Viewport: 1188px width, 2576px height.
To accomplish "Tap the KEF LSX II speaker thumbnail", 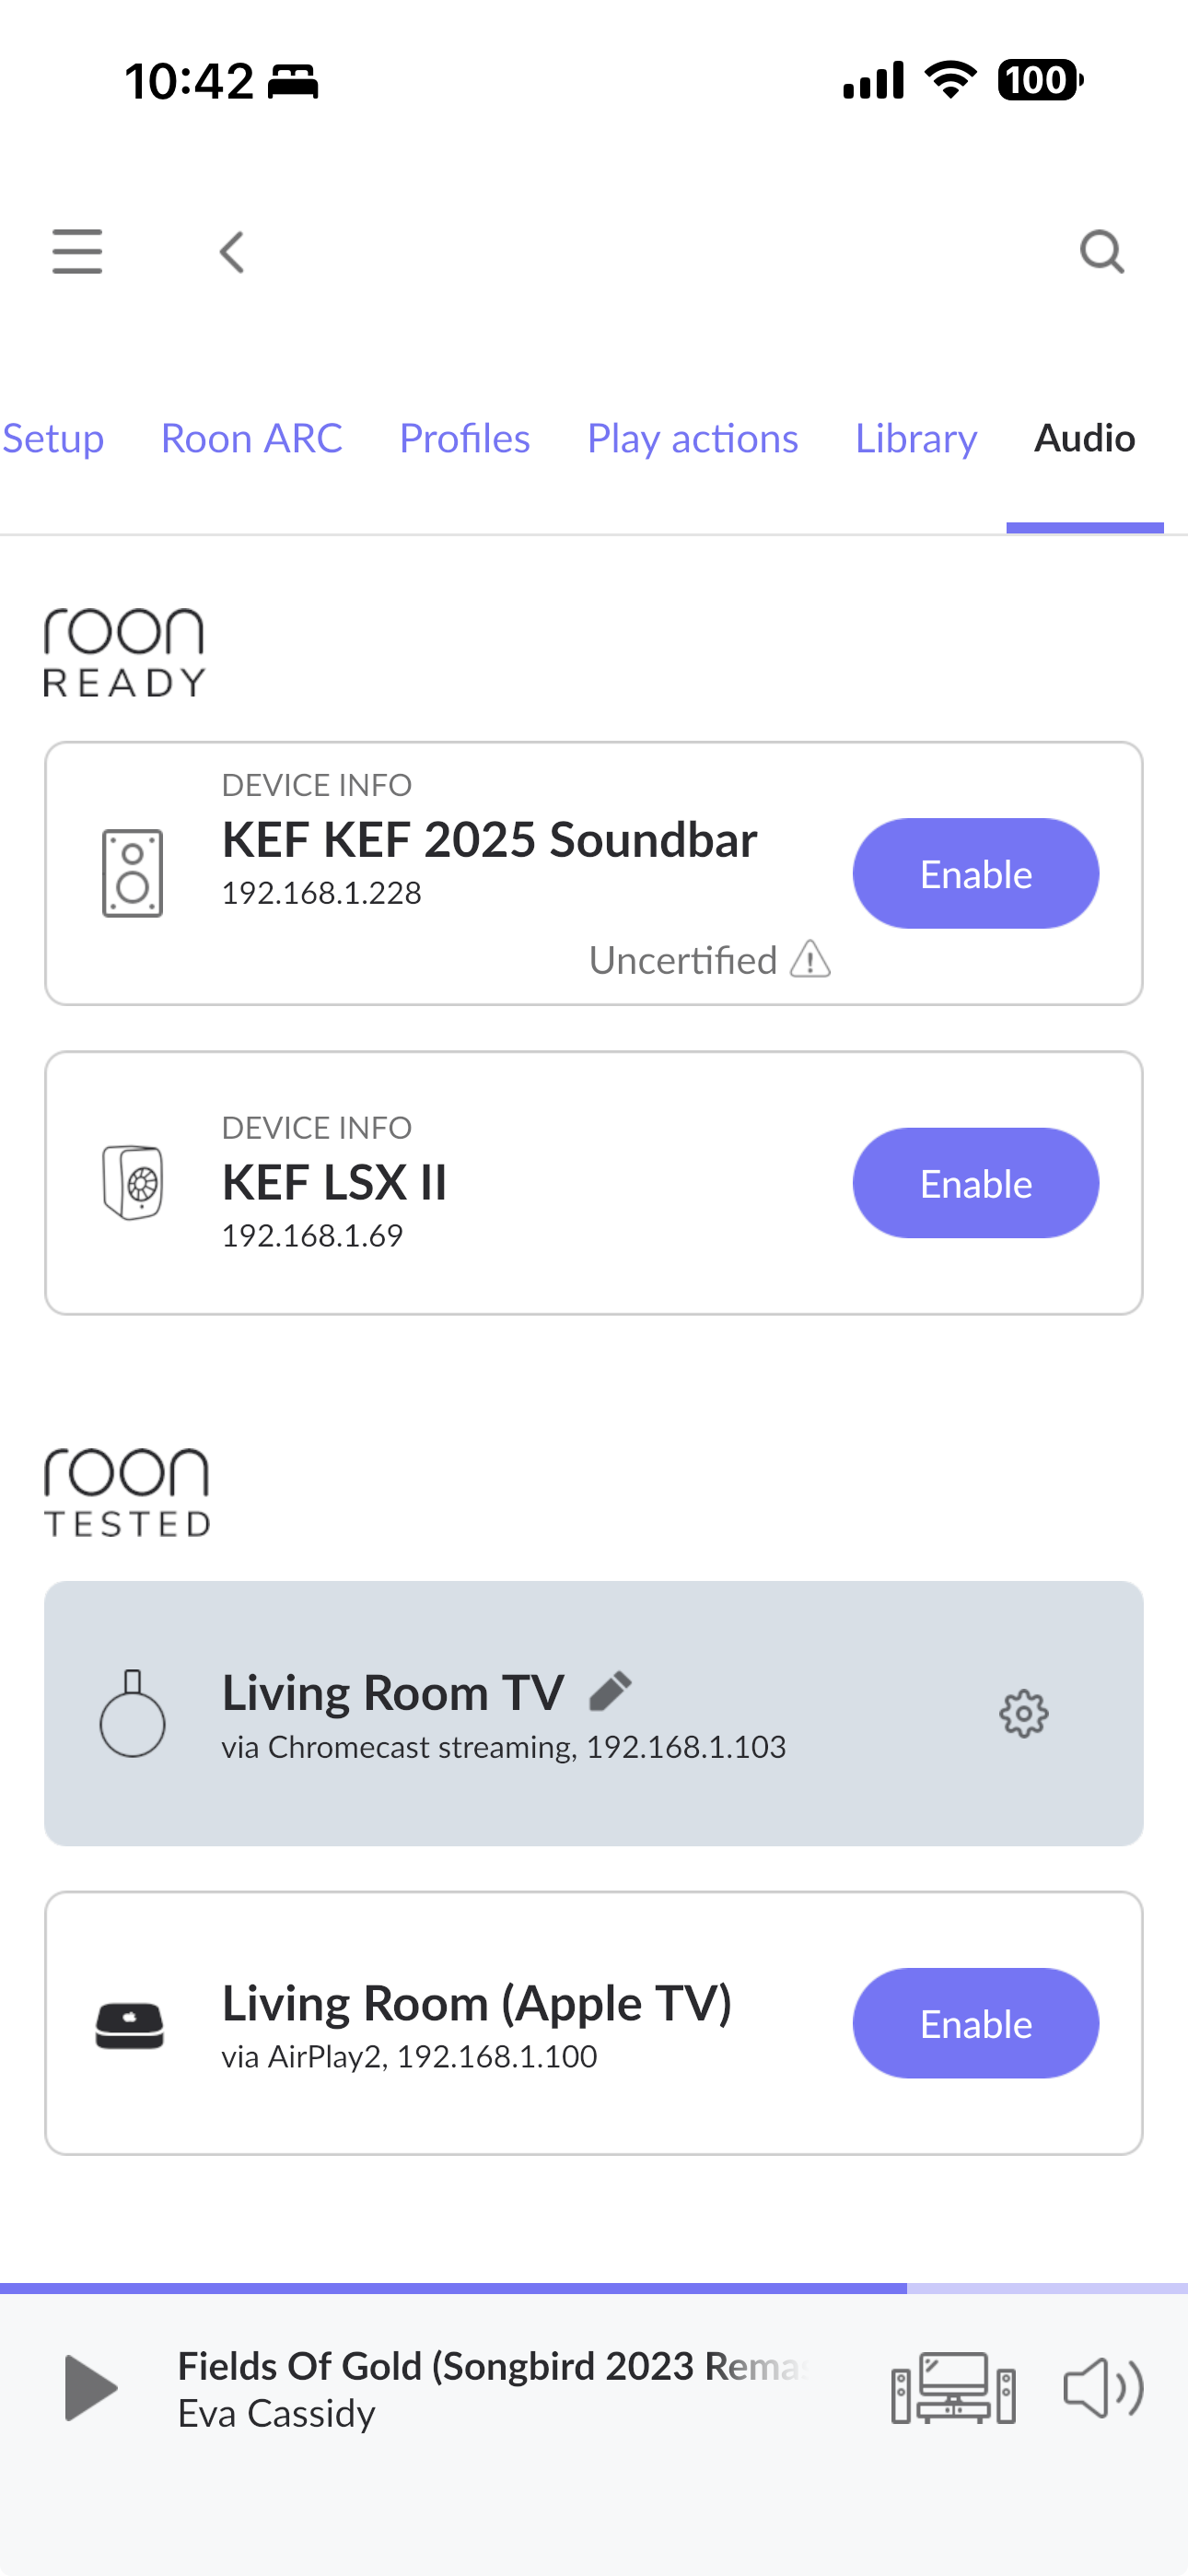I will pyautogui.click(x=132, y=1182).
